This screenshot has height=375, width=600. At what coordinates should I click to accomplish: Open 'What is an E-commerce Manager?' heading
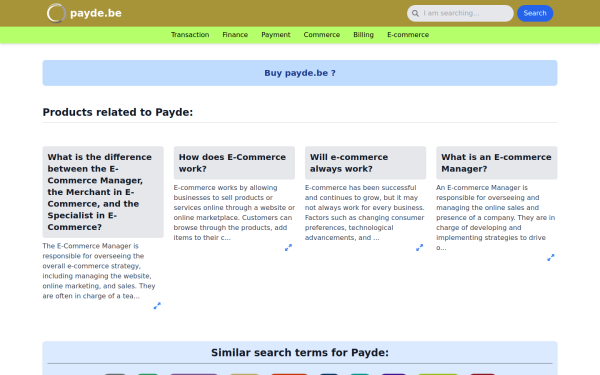click(497, 163)
